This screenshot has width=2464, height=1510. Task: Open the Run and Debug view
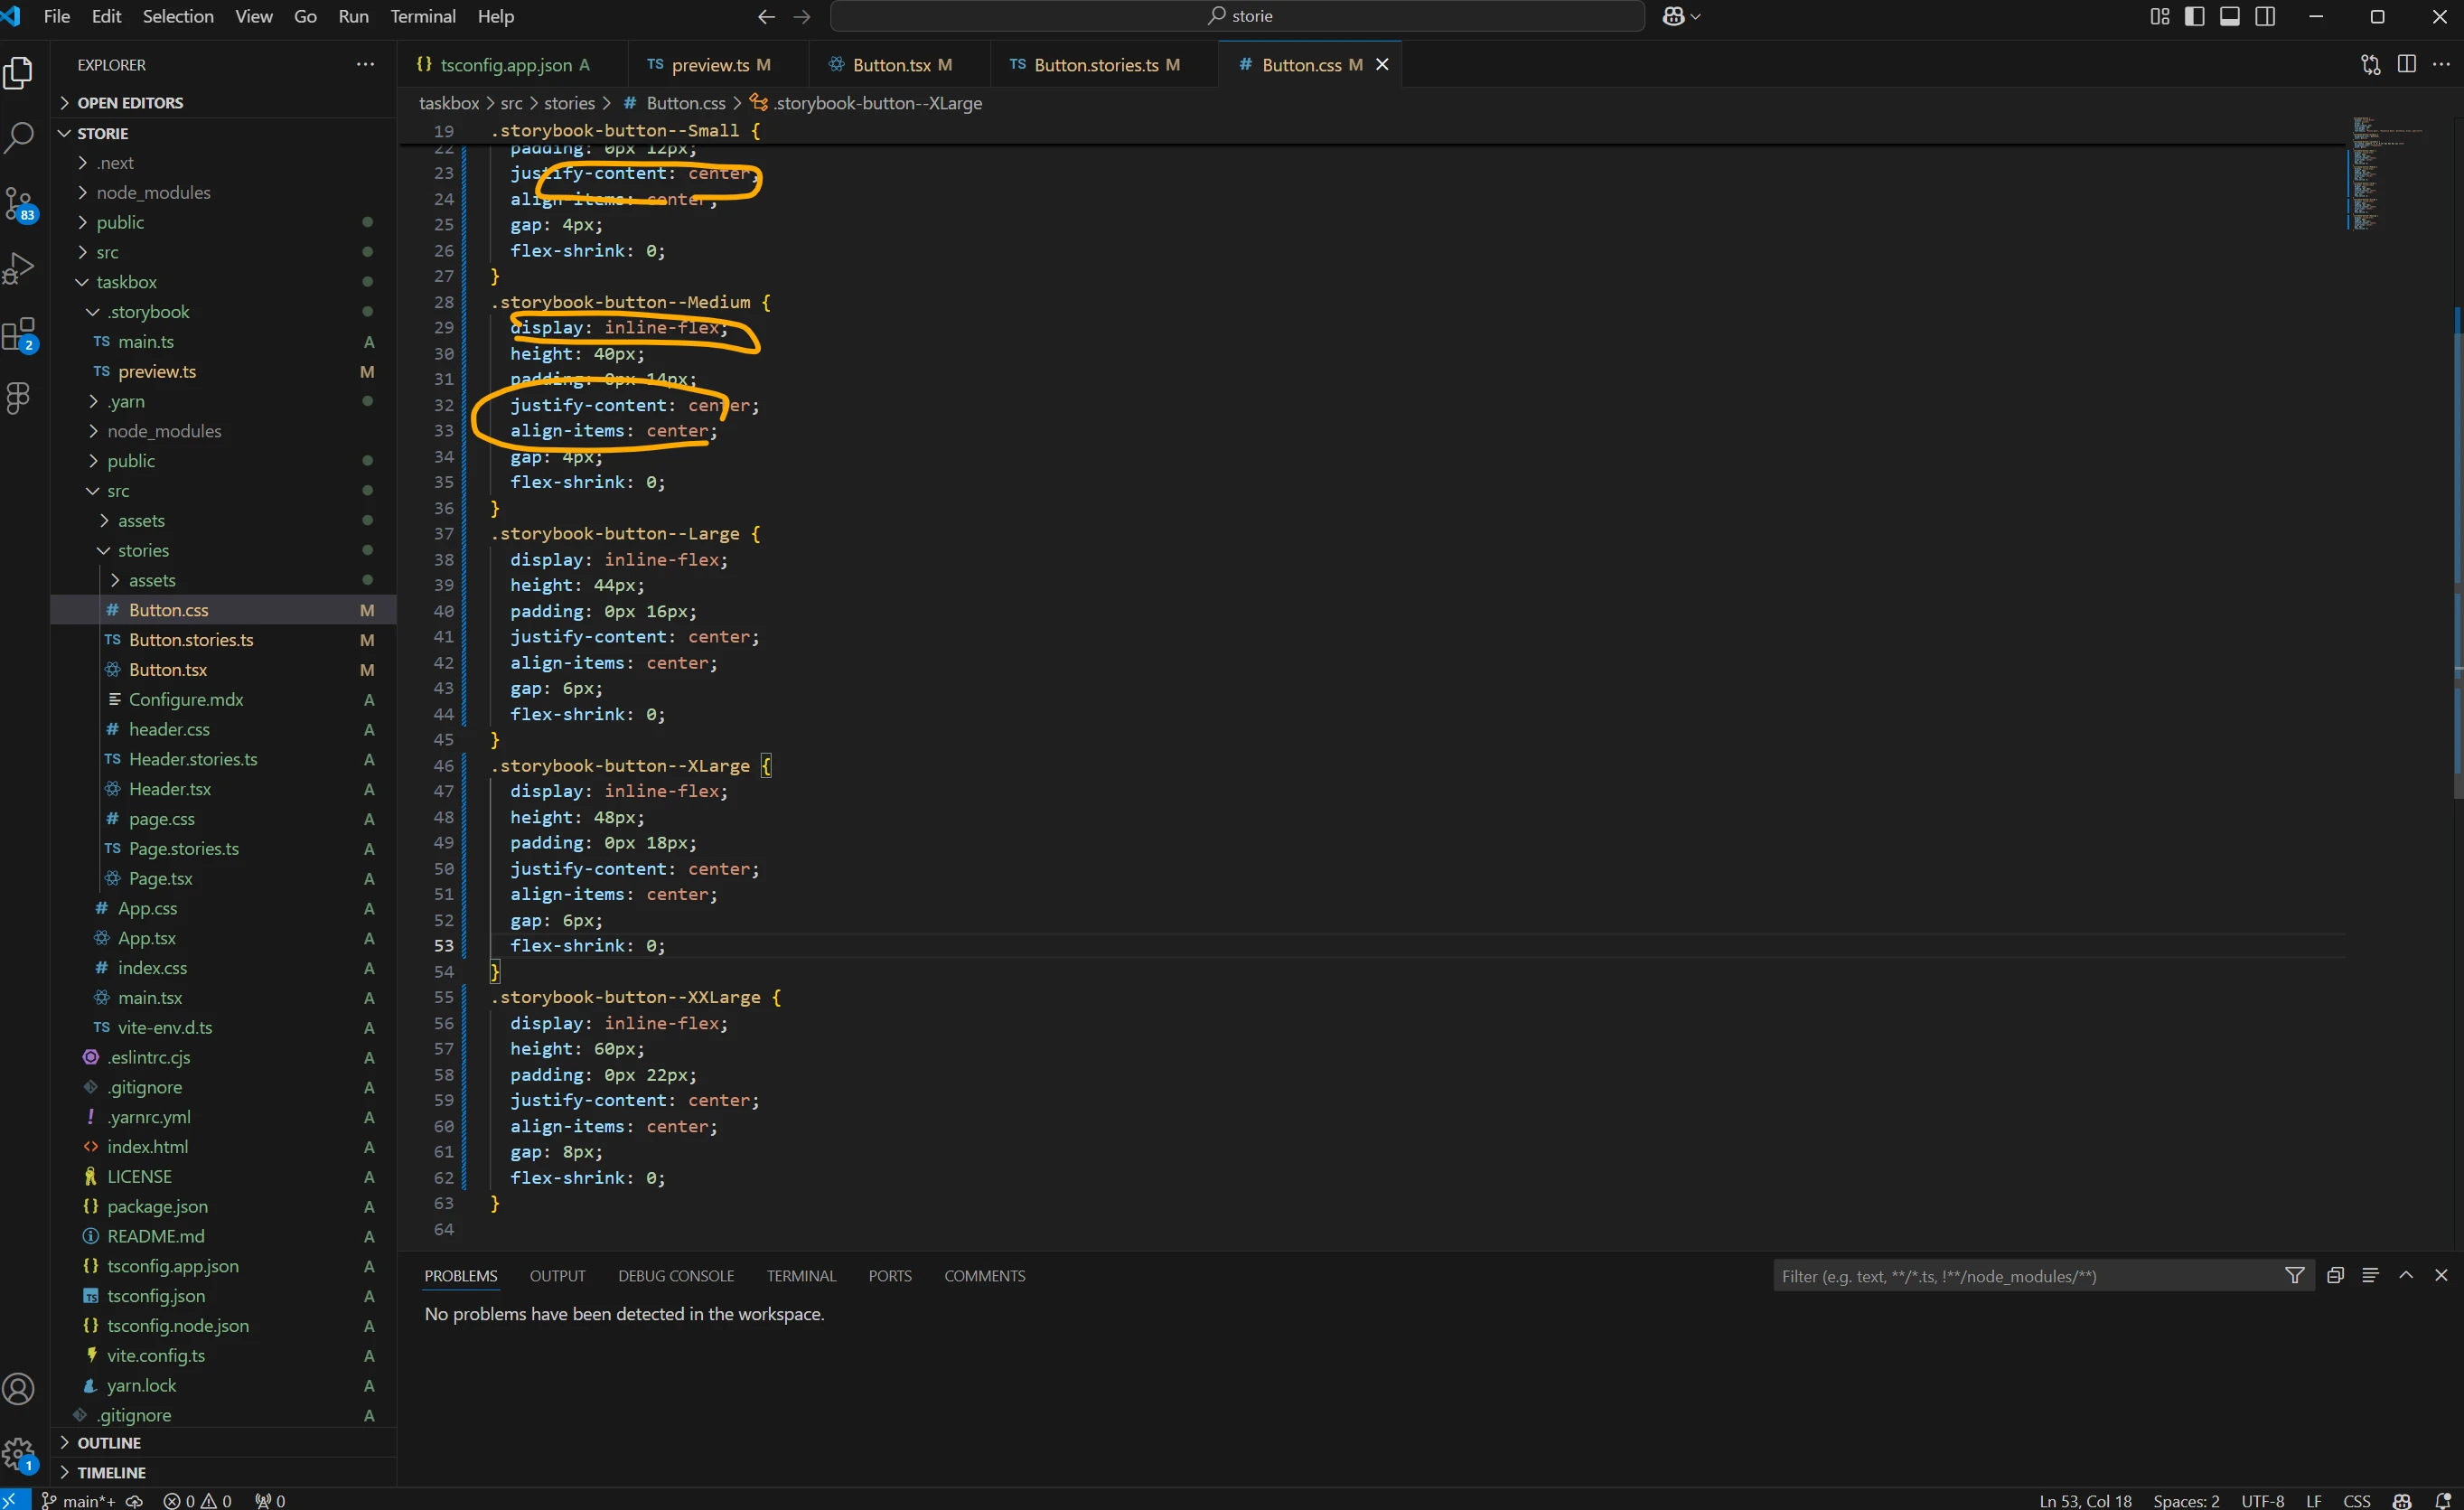click(19, 268)
